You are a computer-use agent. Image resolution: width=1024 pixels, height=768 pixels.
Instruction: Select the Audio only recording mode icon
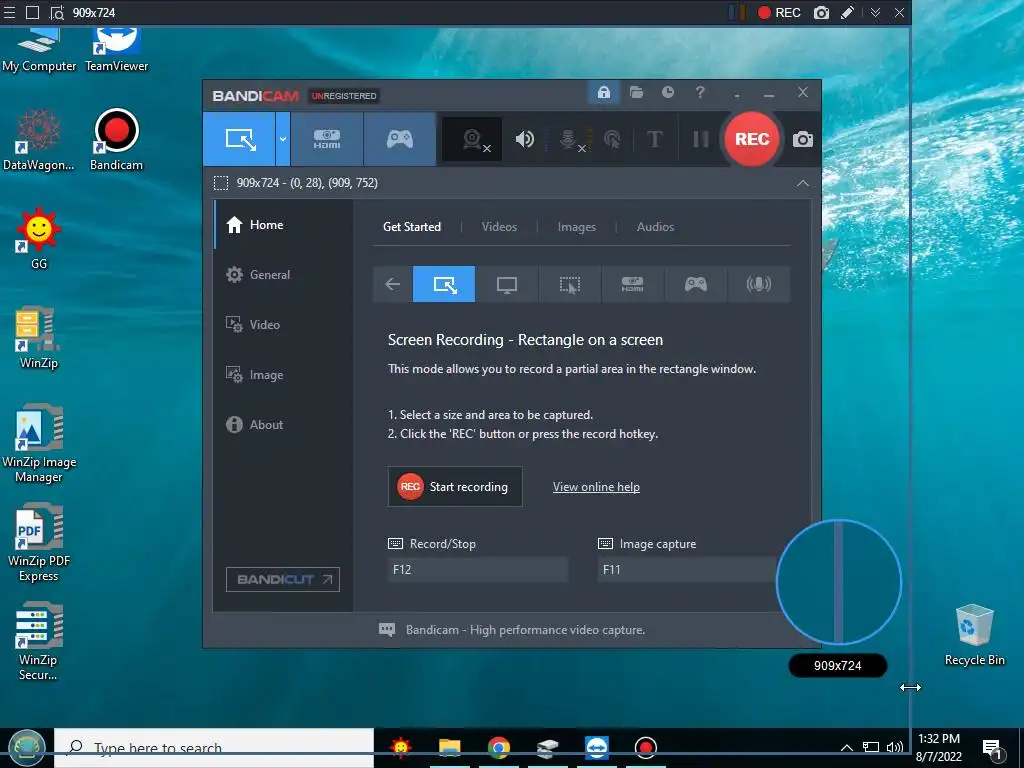[758, 284]
